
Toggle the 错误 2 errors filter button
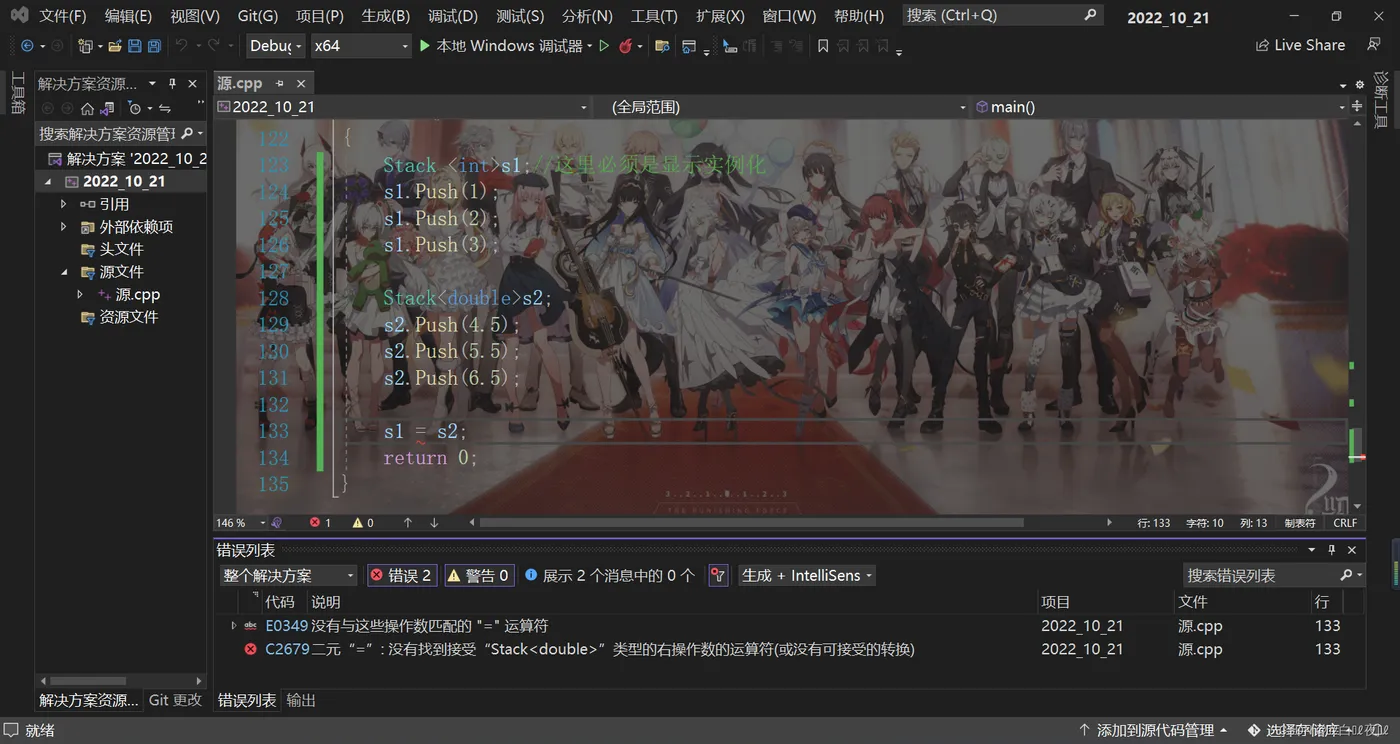(x=401, y=576)
